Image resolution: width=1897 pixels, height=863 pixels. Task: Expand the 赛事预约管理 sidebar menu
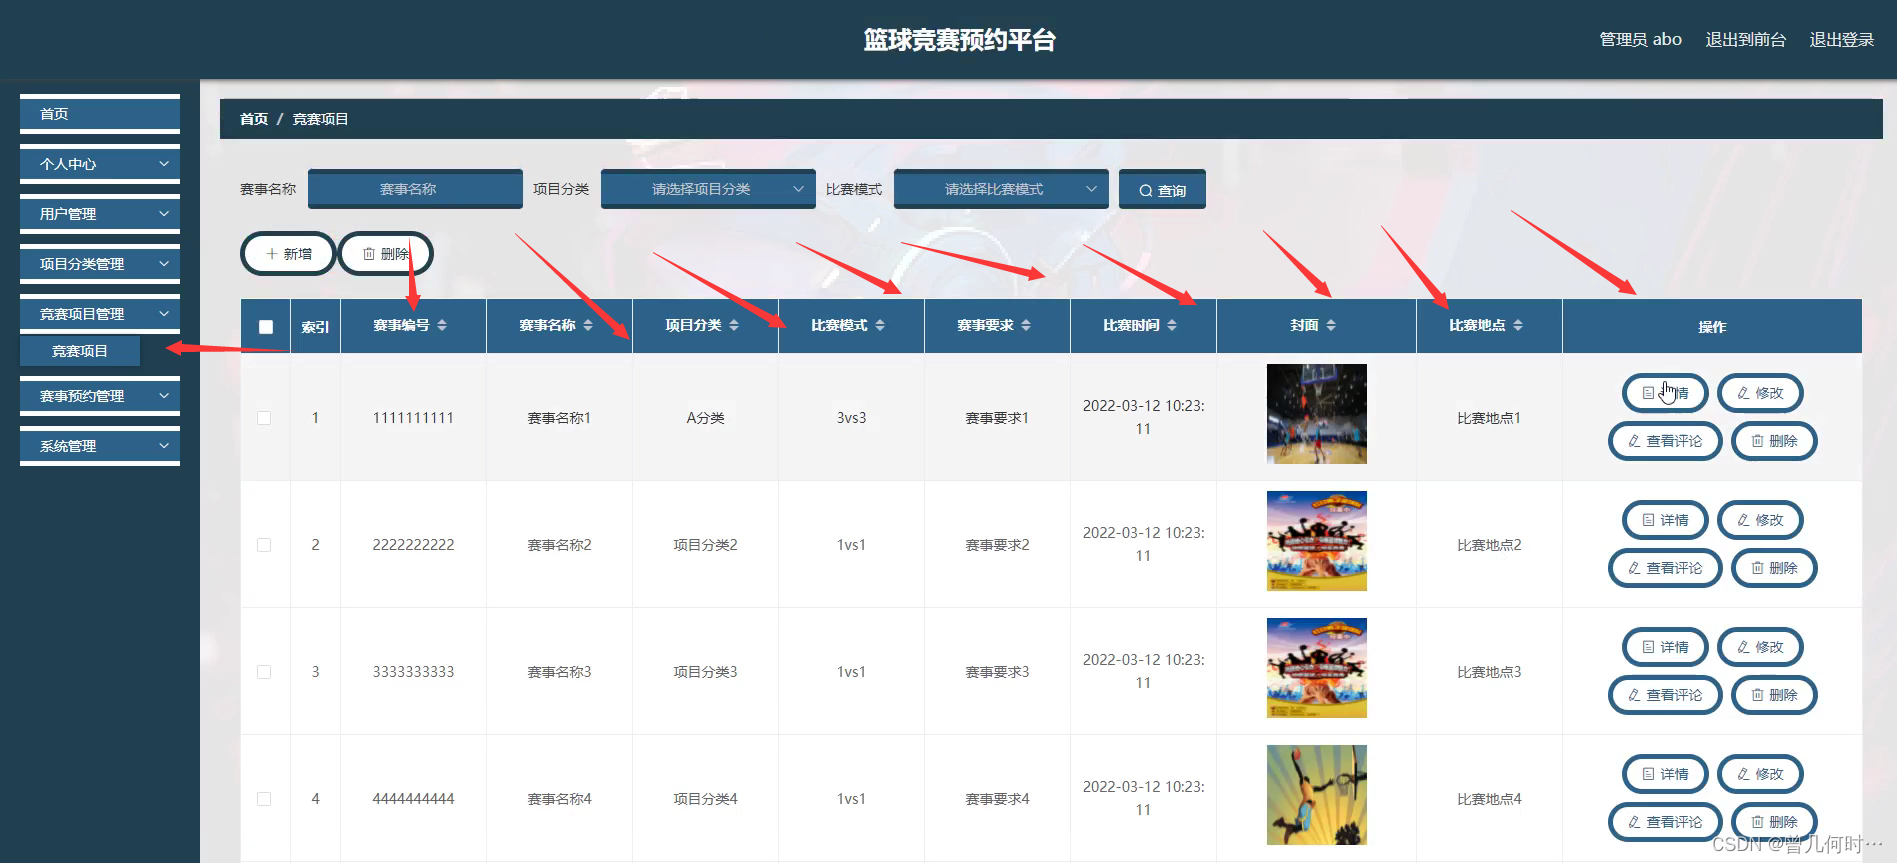(100, 396)
